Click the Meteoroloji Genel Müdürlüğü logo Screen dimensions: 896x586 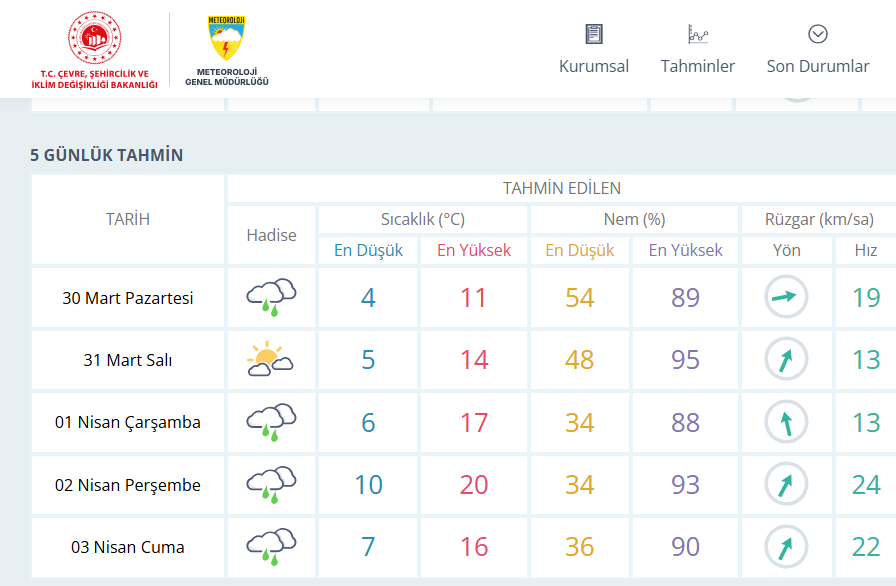point(227,41)
